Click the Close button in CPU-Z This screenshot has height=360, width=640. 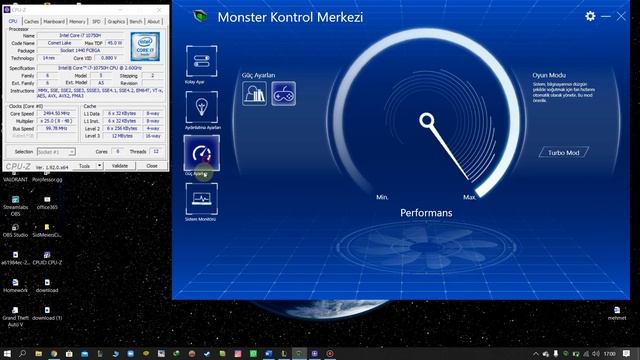coord(152,166)
